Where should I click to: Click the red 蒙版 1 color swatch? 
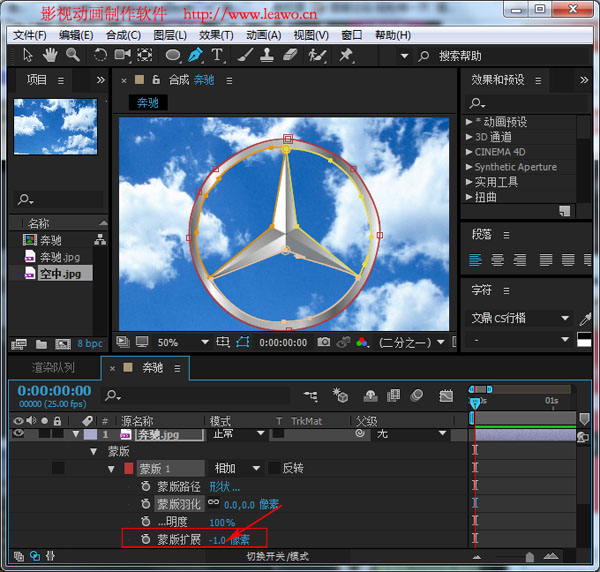click(x=129, y=468)
